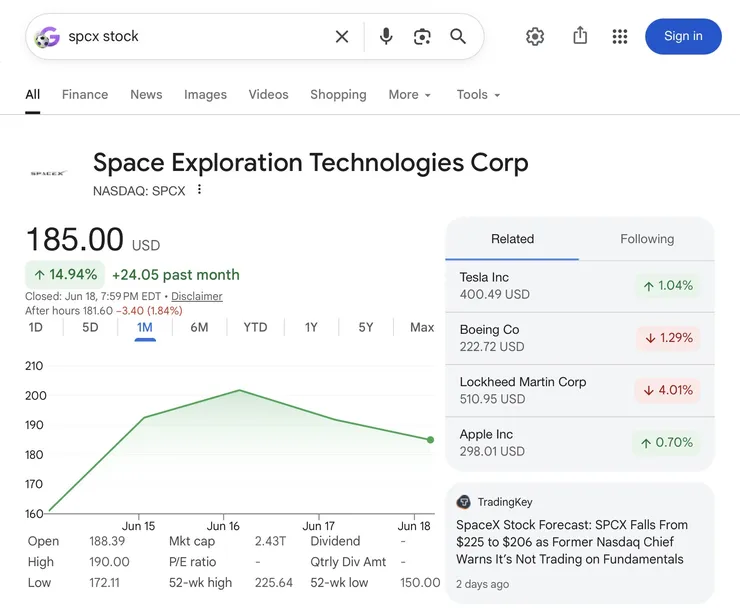Select the 6M chart range

pyautogui.click(x=199, y=327)
